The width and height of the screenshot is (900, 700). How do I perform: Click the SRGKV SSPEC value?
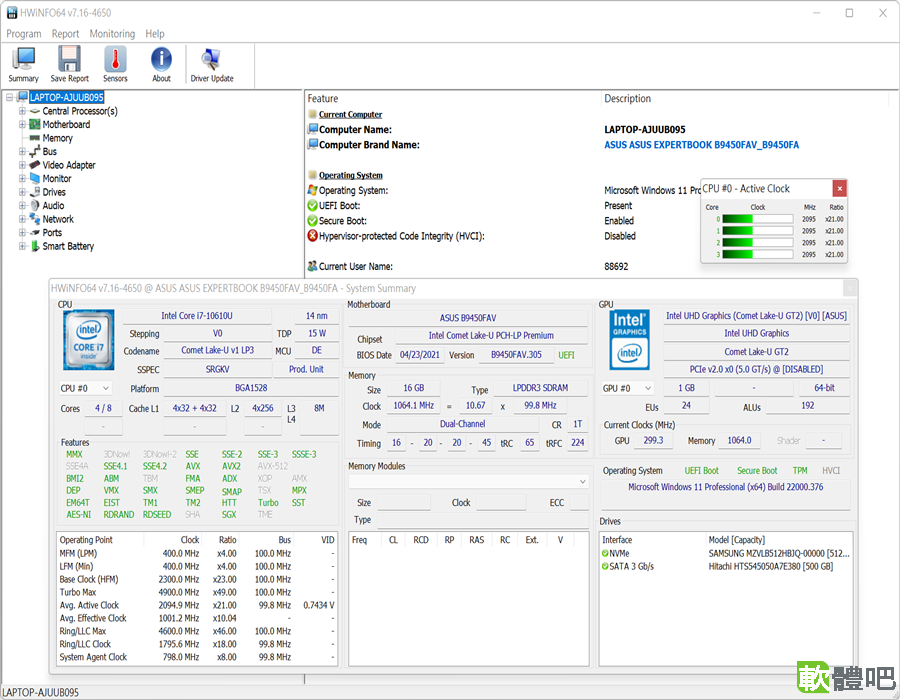coord(218,370)
